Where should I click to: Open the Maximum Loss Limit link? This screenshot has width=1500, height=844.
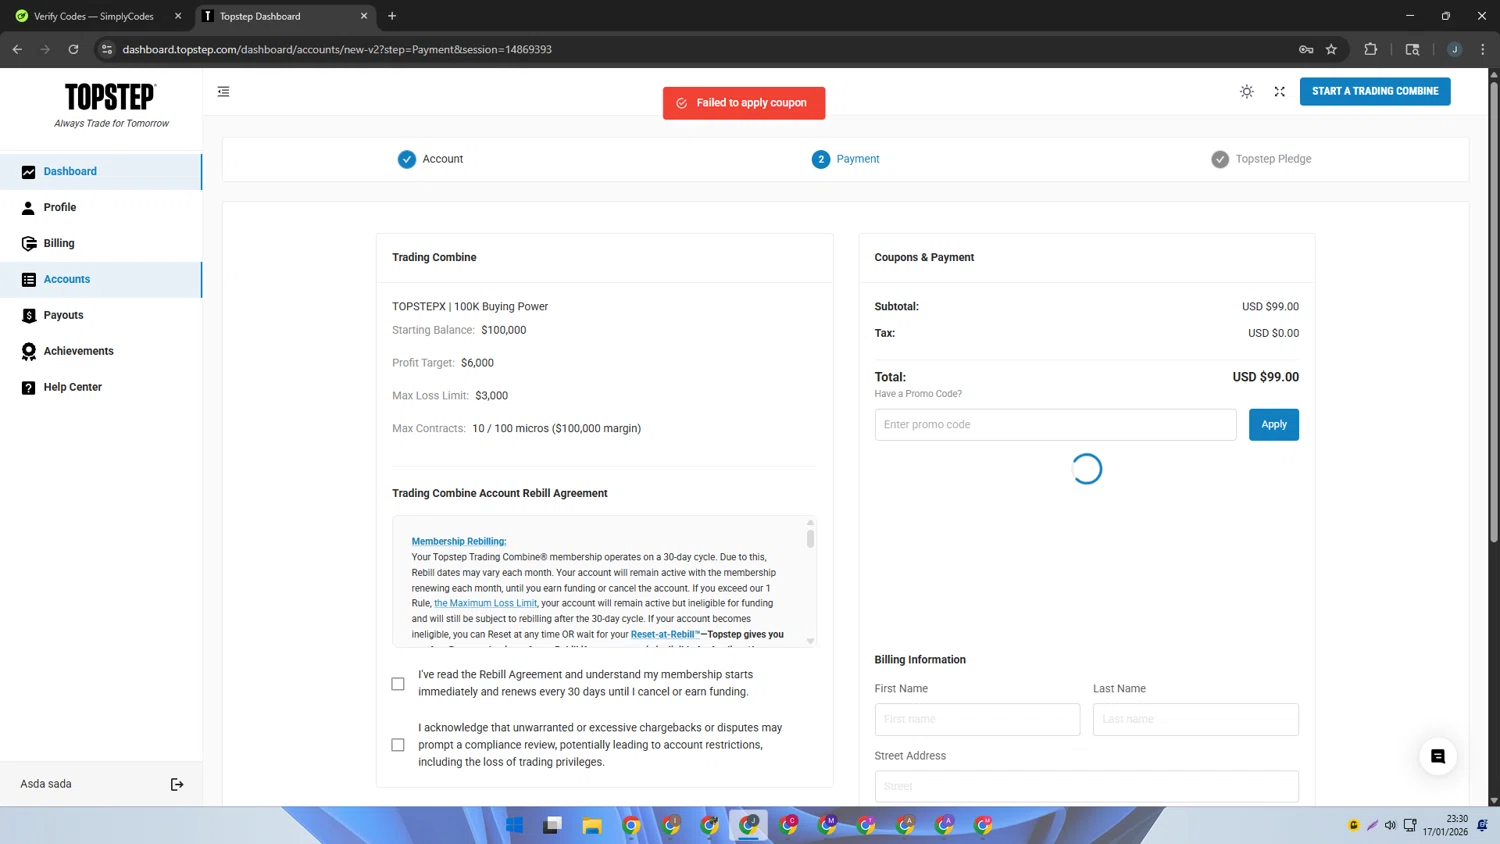[485, 603]
